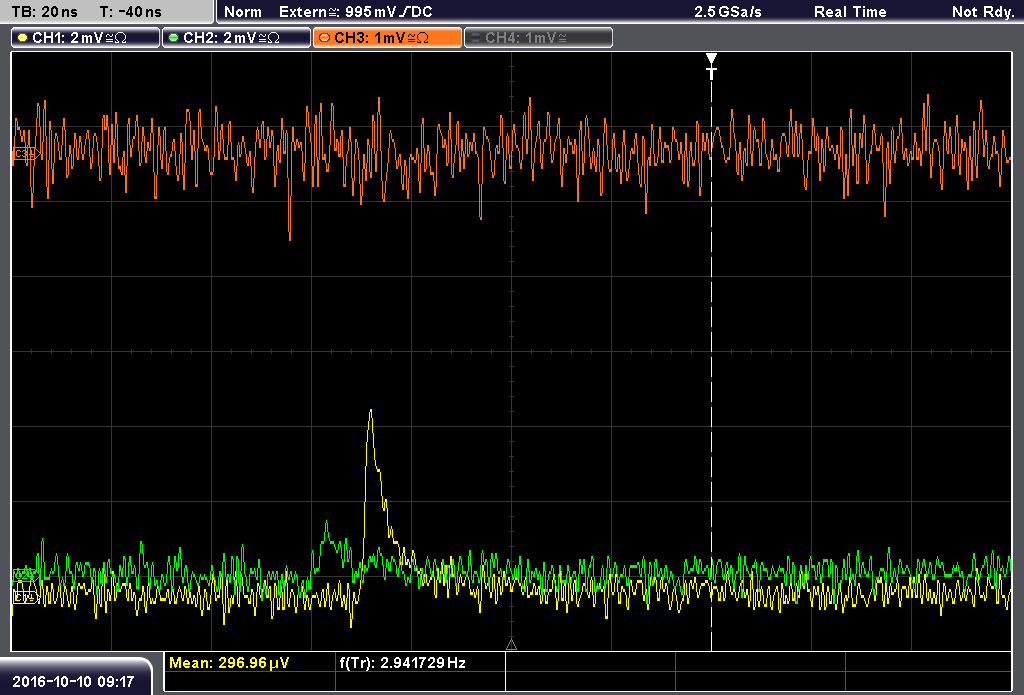Click the time reference triangle at grid bottom
This screenshot has width=1024, height=695.
click(x=511, y=645)
